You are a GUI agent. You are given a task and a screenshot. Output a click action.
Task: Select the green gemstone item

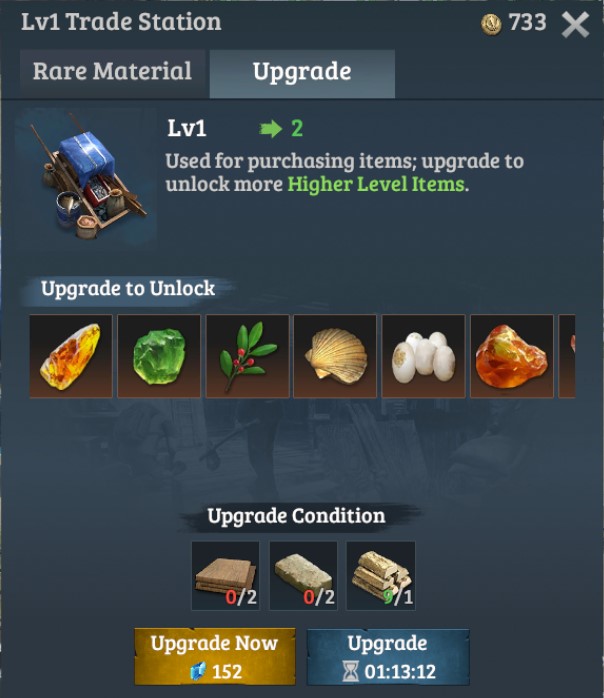[x=159, y=356]
